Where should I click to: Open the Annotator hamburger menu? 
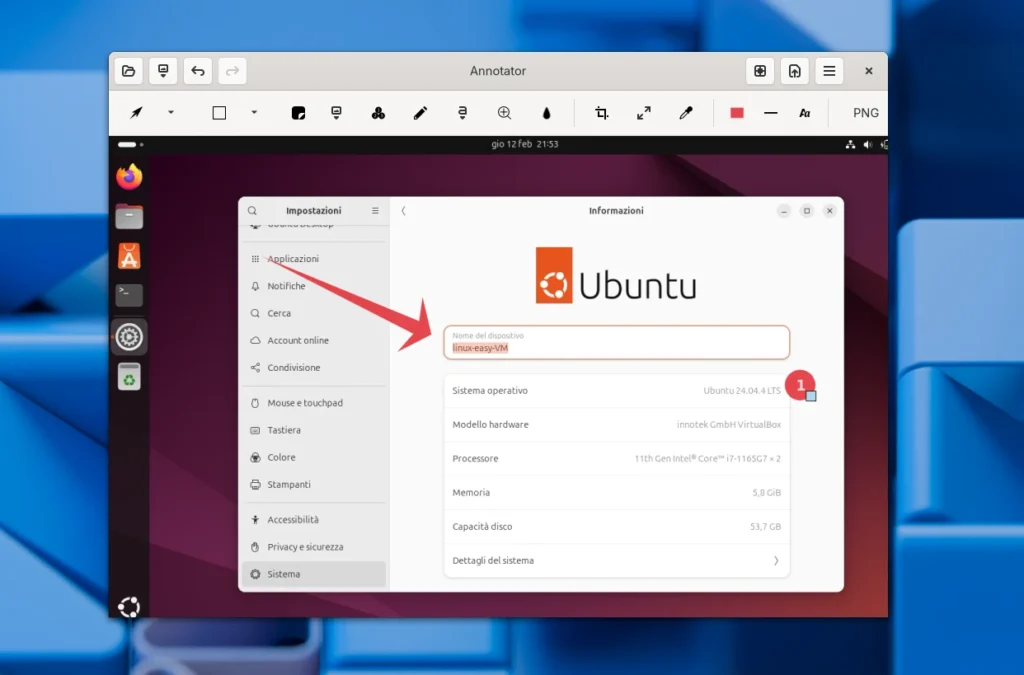pyautogui.click(x=829, y=70)
